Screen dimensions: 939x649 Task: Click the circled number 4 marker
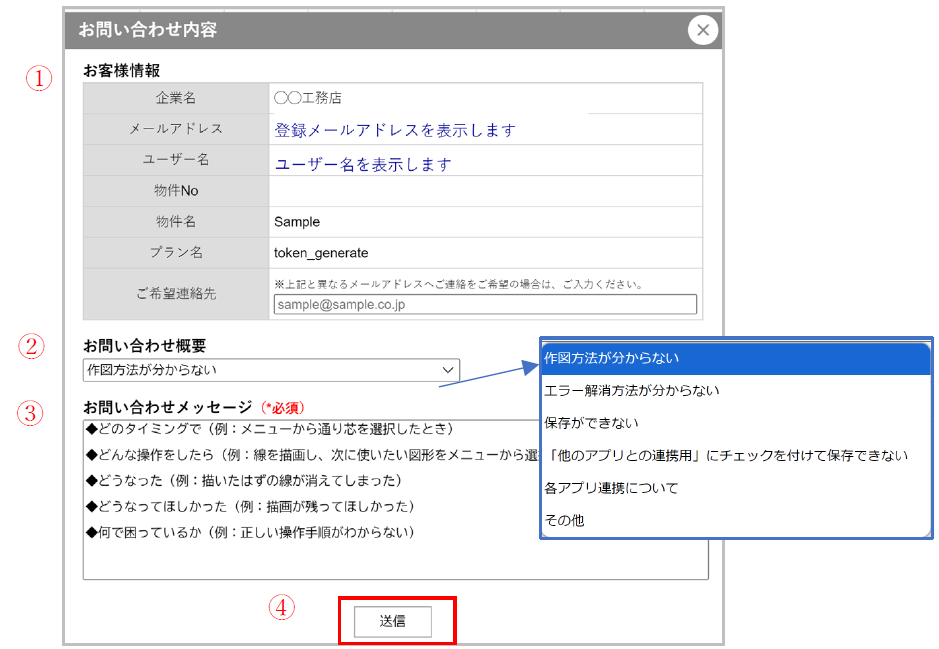(x=284, y=607)
